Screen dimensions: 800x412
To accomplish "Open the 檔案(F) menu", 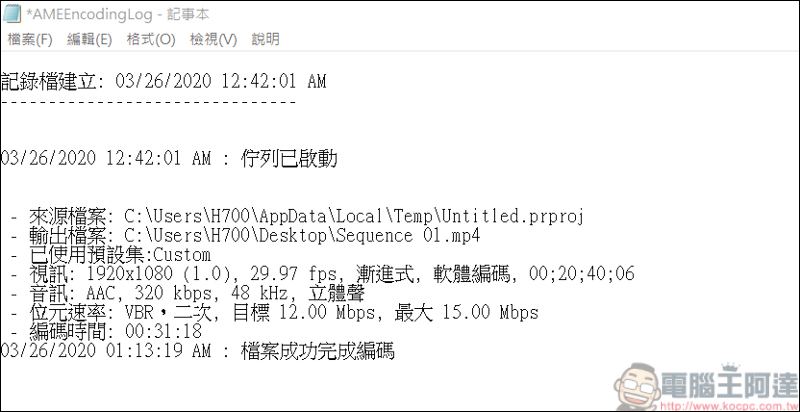I will (x=30, y=40).
